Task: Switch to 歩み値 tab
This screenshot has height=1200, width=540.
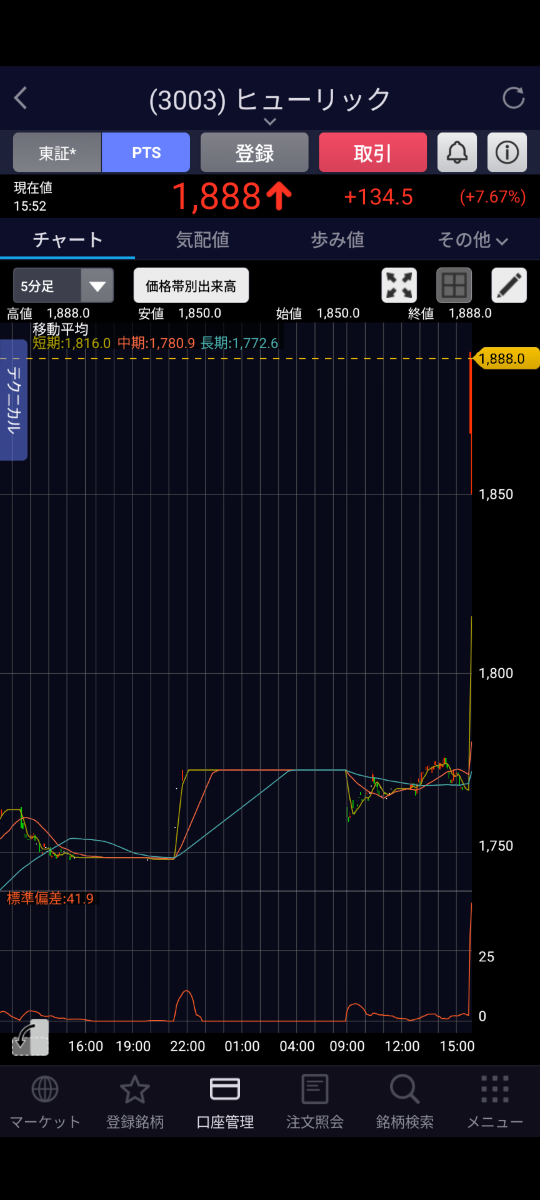Action: coord(338,240)
